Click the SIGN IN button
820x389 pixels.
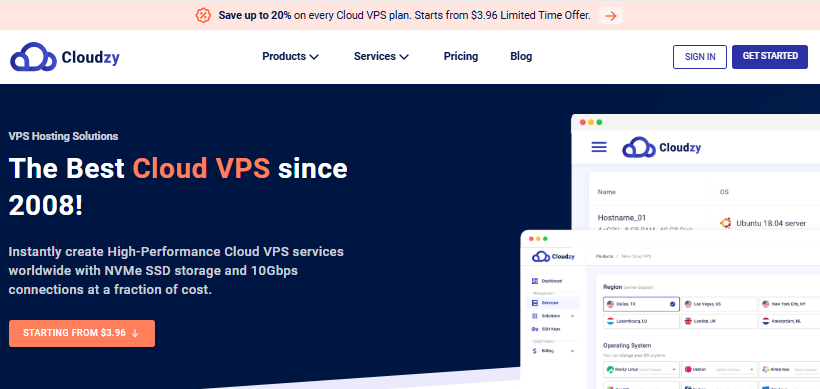click(x=700, y=57)
